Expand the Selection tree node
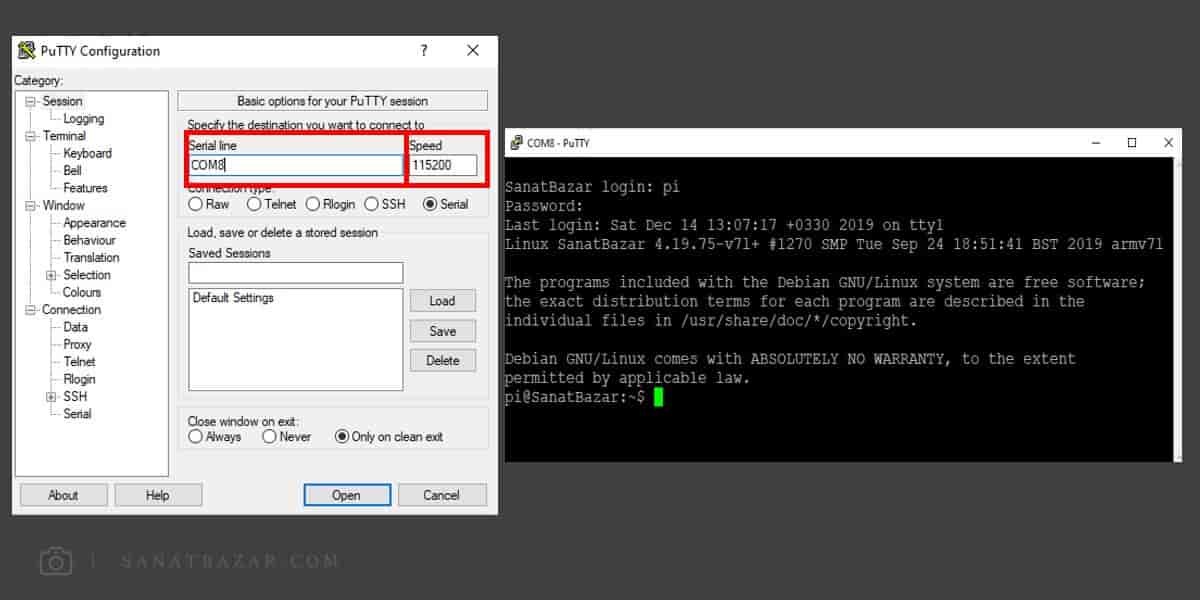The image size is (1200, 600). pos(51,275)
